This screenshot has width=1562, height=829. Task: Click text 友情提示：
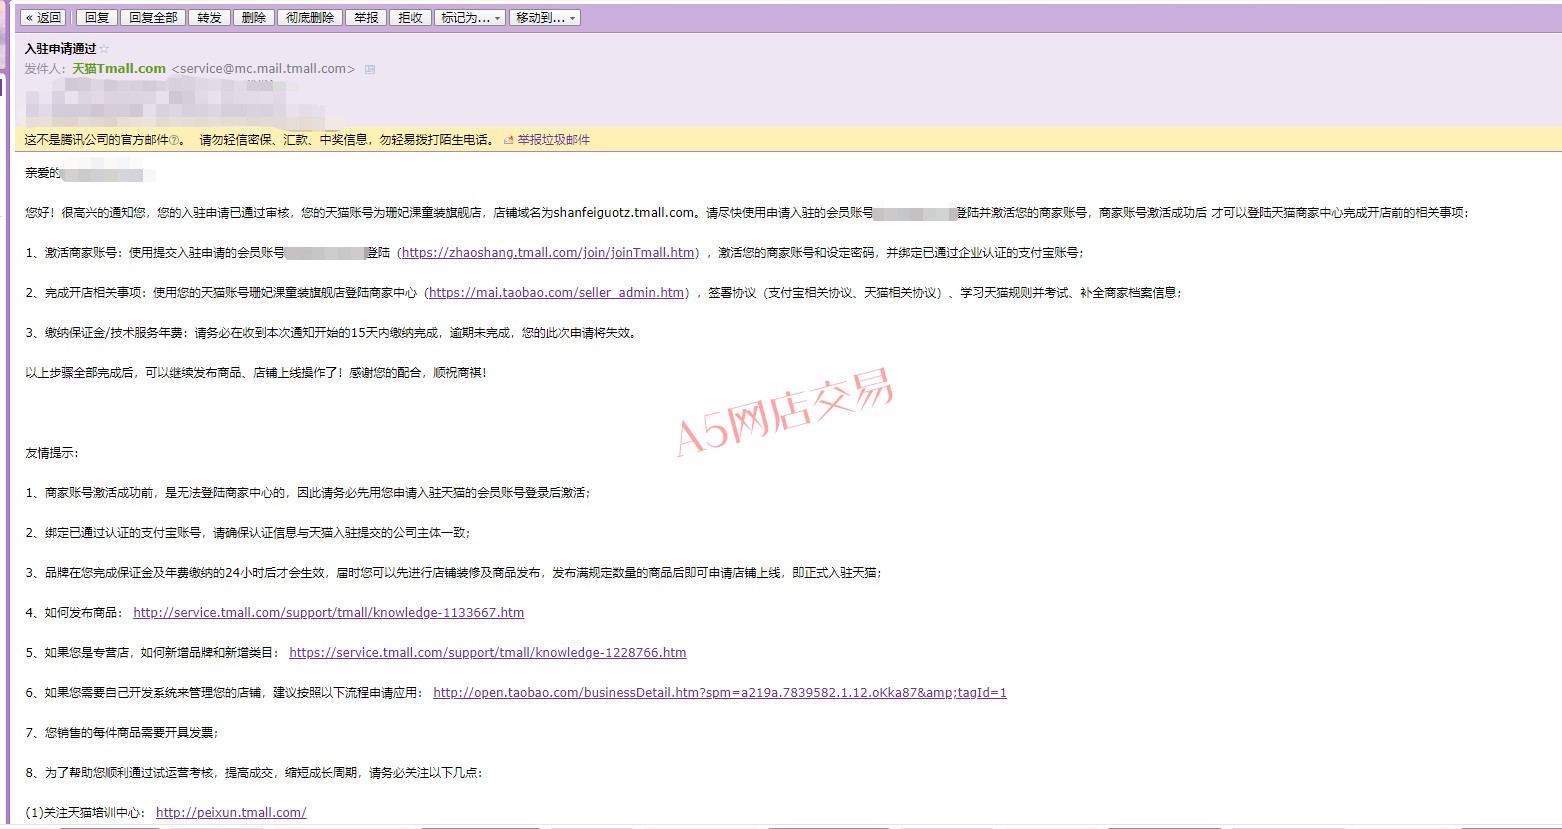pos(52,453)
